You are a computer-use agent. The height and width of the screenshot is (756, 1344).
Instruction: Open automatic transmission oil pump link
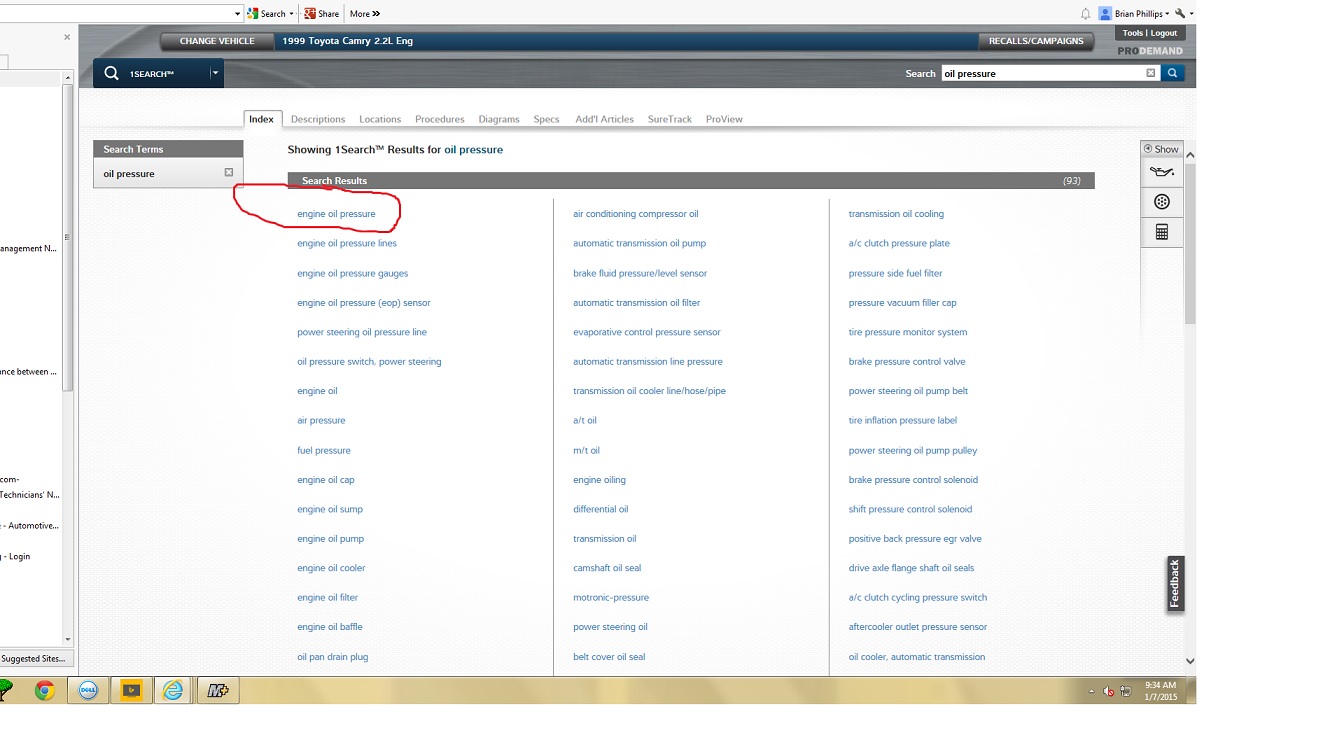tap(639, 243)
